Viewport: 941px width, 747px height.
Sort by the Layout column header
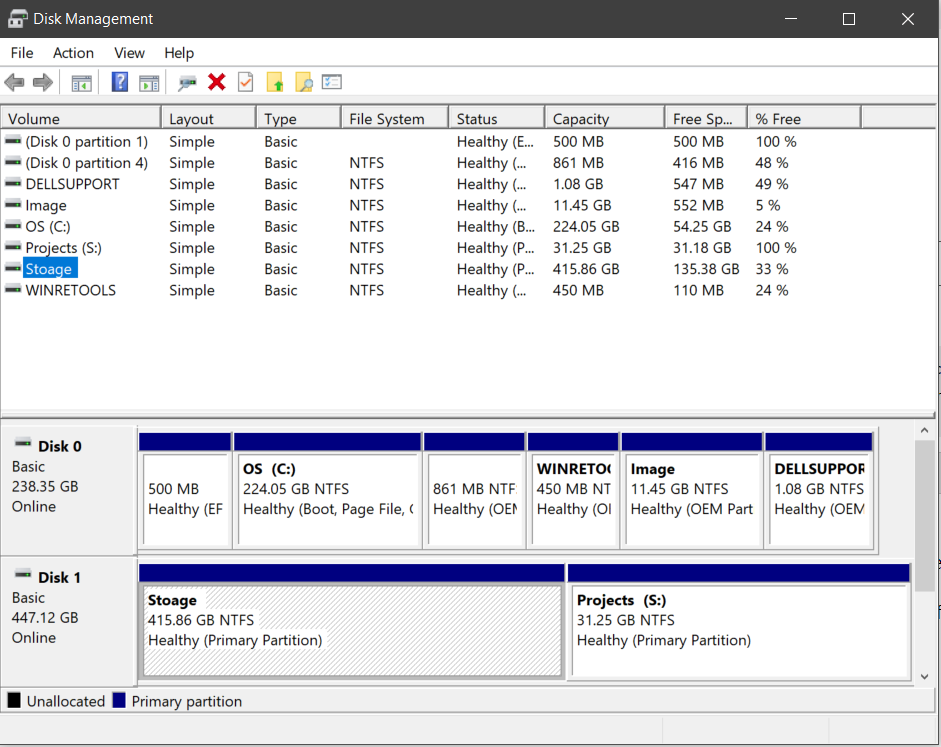[209, 119]
